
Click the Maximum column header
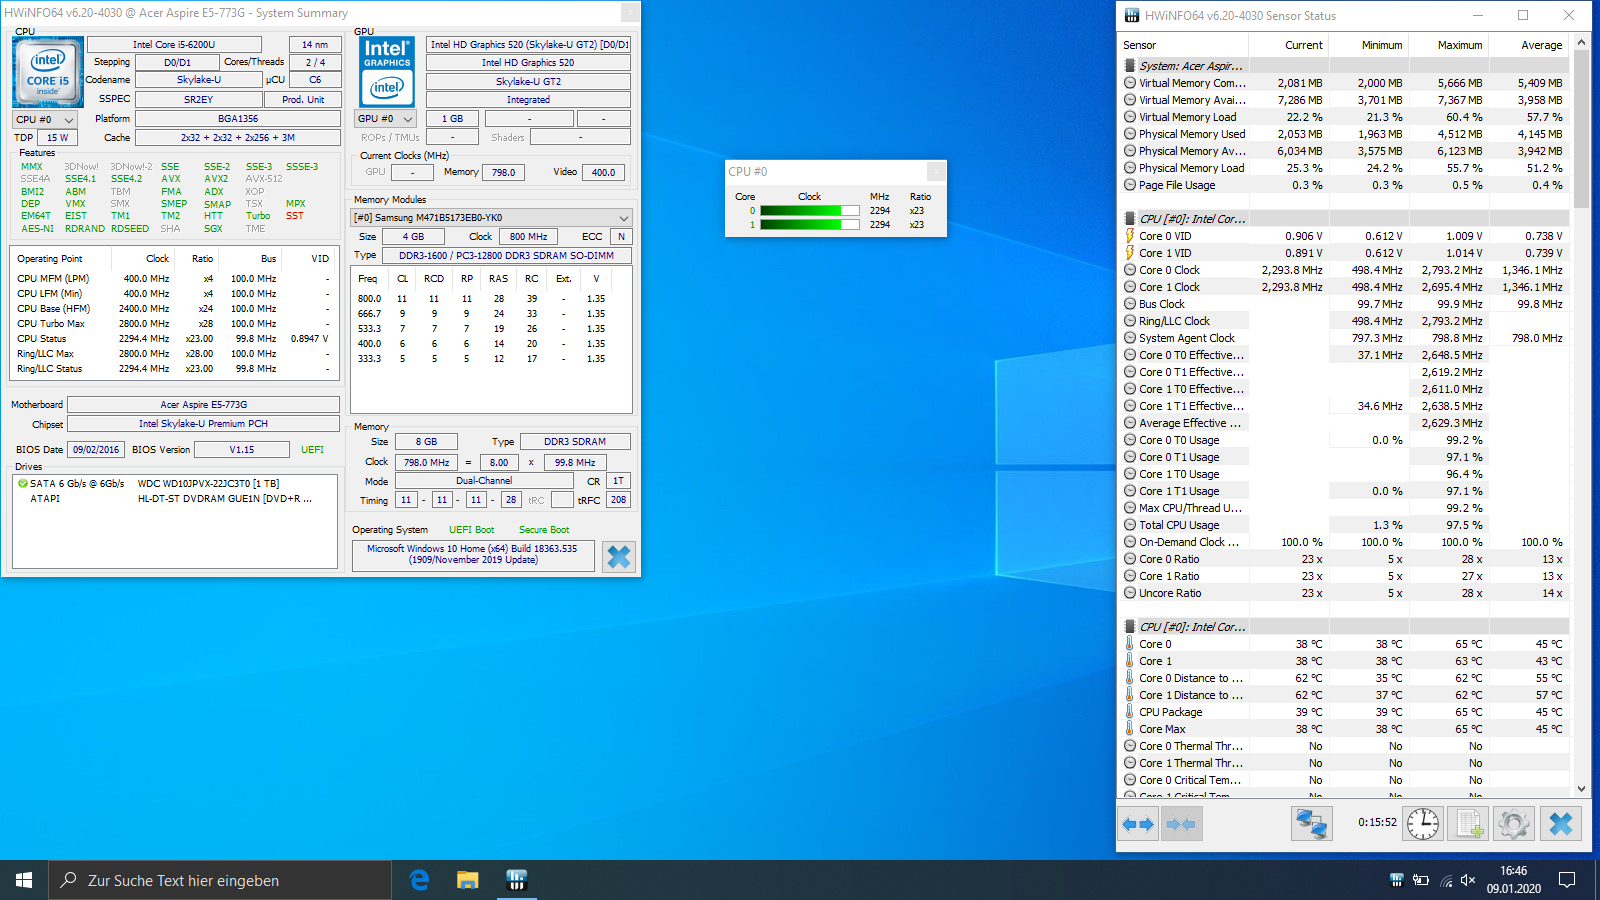pyautogui.click(x=1448, y=45)
